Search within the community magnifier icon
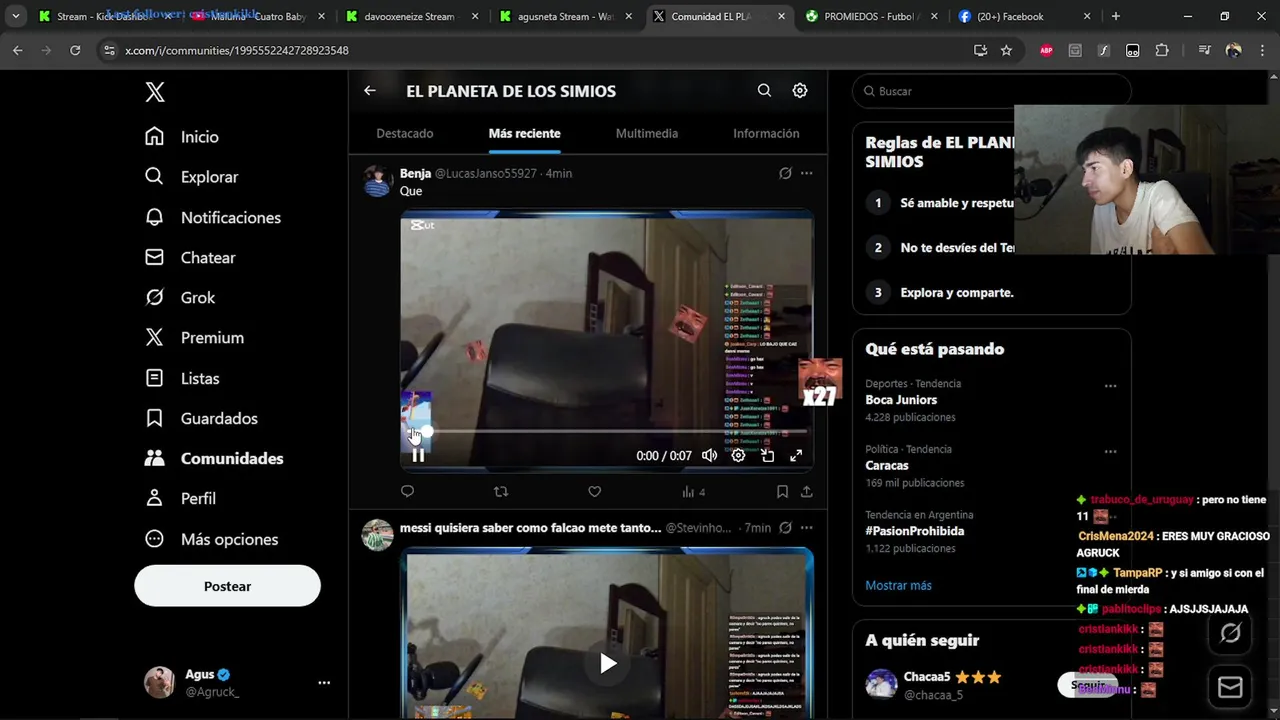 pyautogui.click(x=764, y=90)
